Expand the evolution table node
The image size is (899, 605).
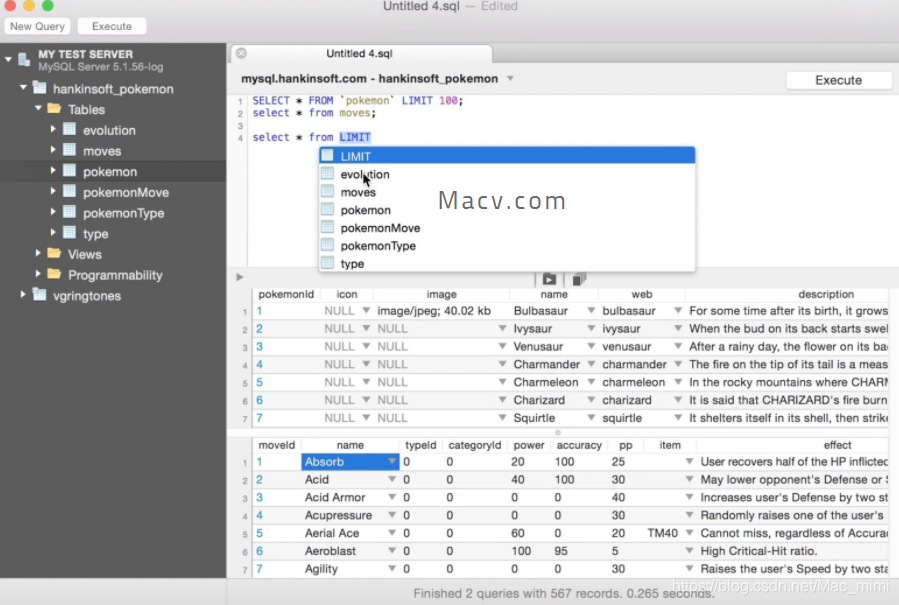[x=53, y=130]
